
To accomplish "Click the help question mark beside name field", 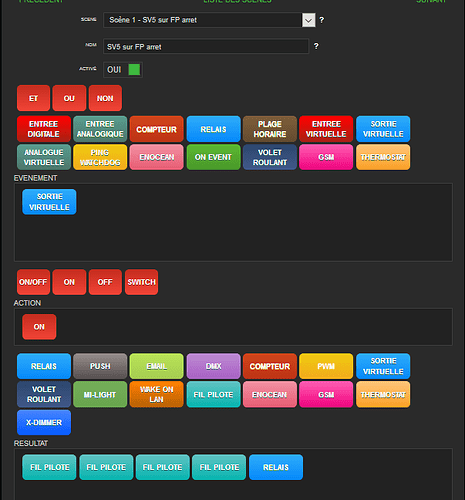I will 316,46.
